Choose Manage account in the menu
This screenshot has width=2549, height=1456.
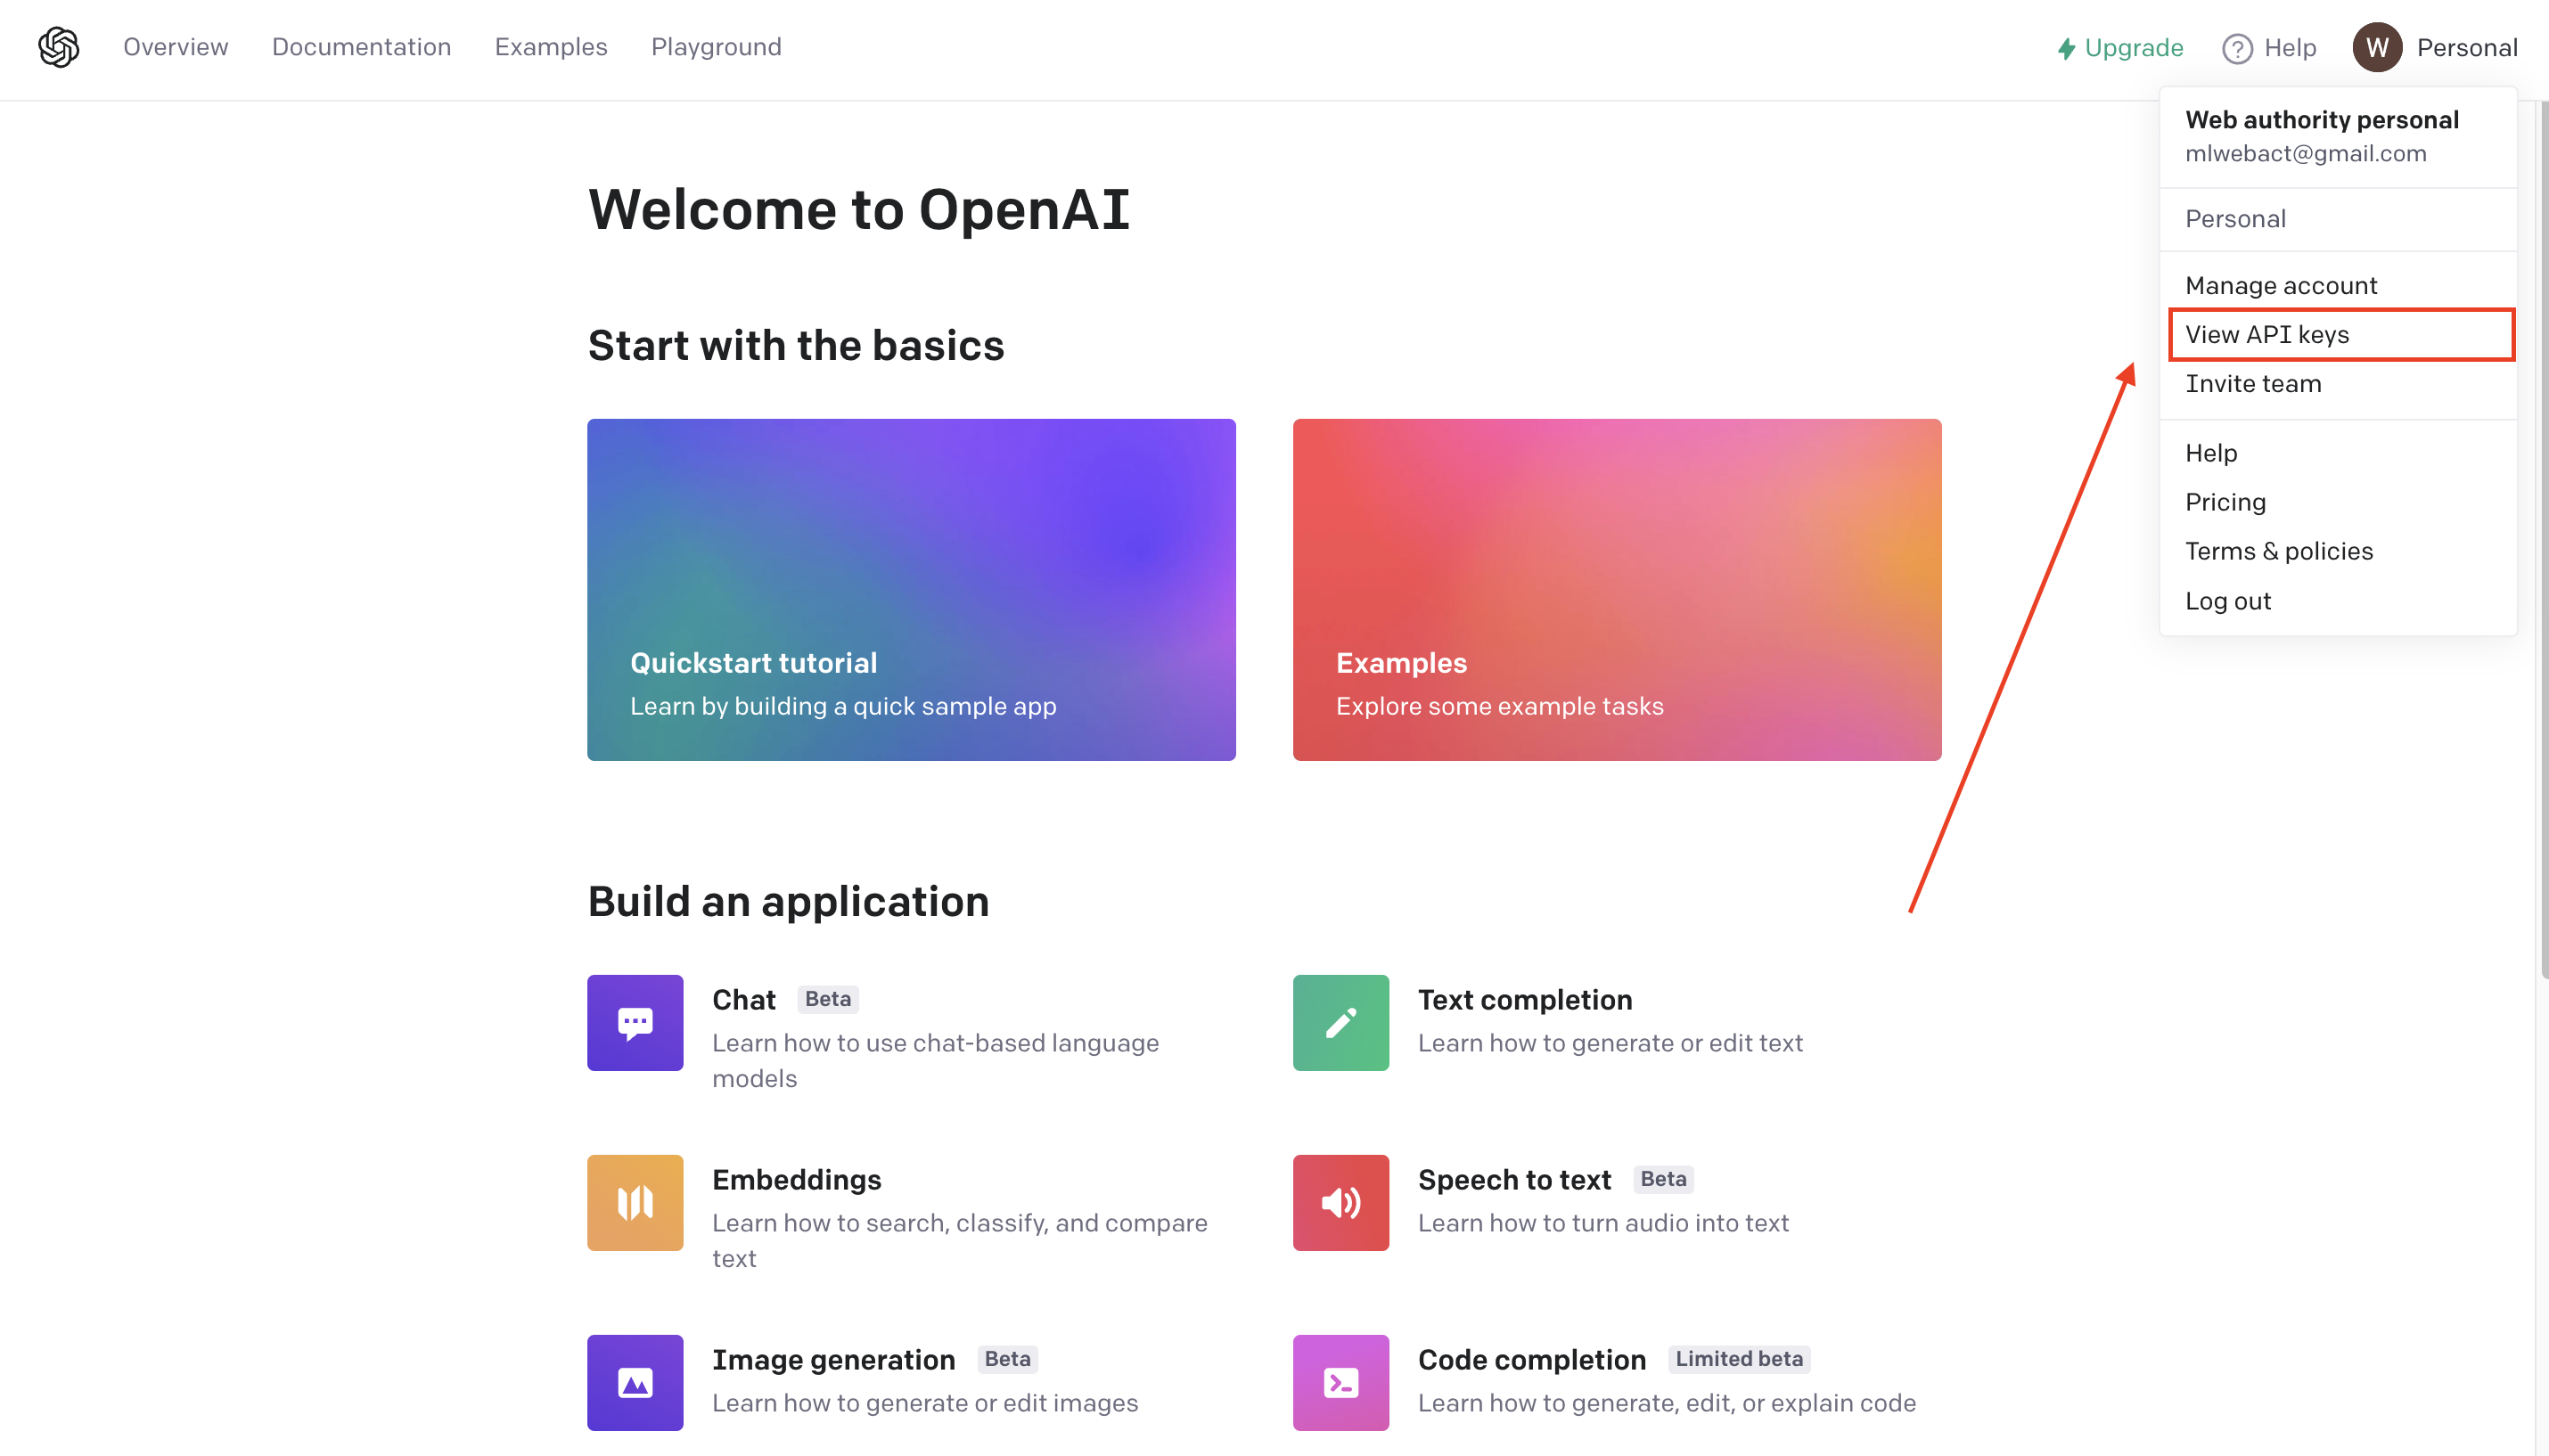[2282, 285]
